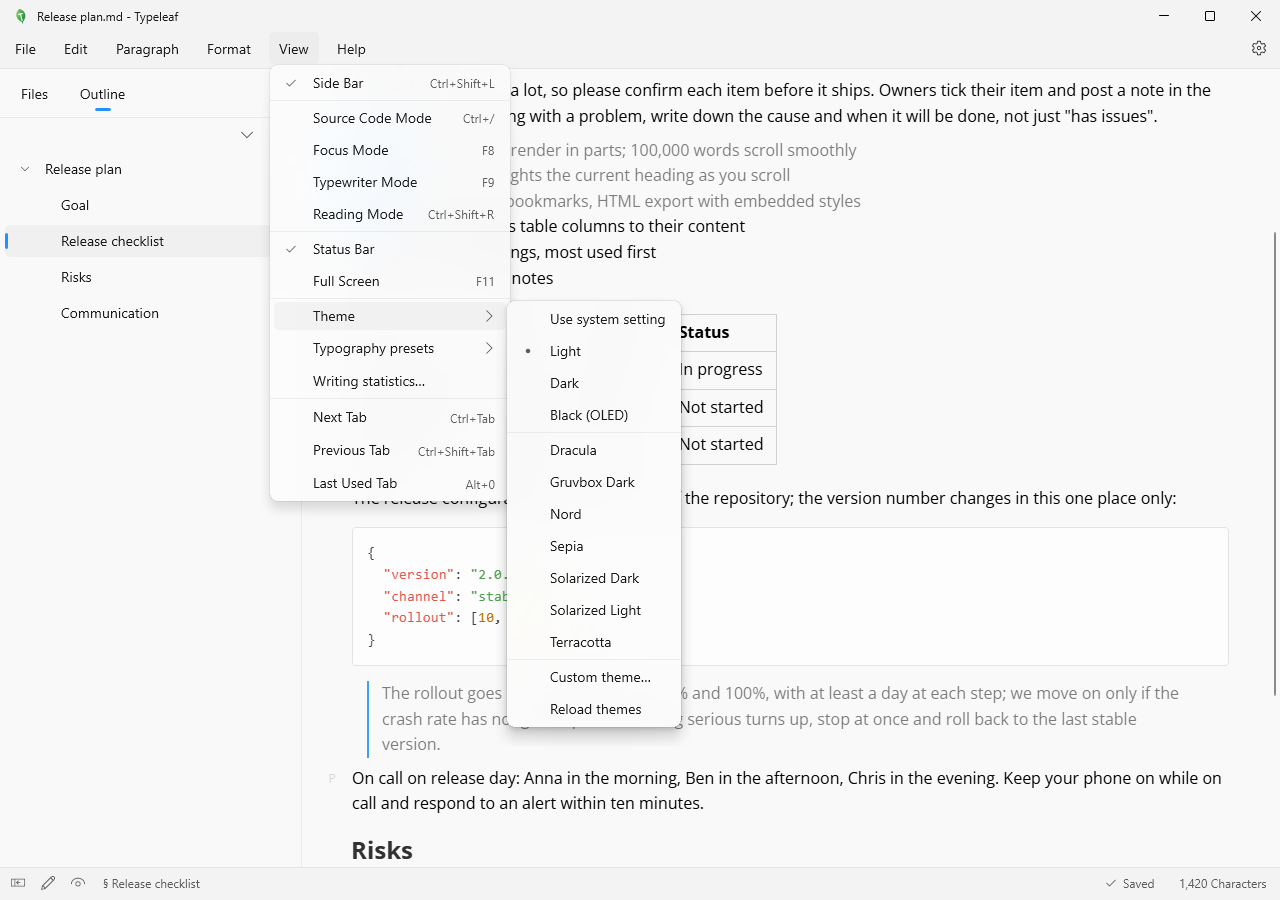This screenshot has height=900, width=1280.
Task: Jump to Communication heading in outline
Action: point(110,313)
